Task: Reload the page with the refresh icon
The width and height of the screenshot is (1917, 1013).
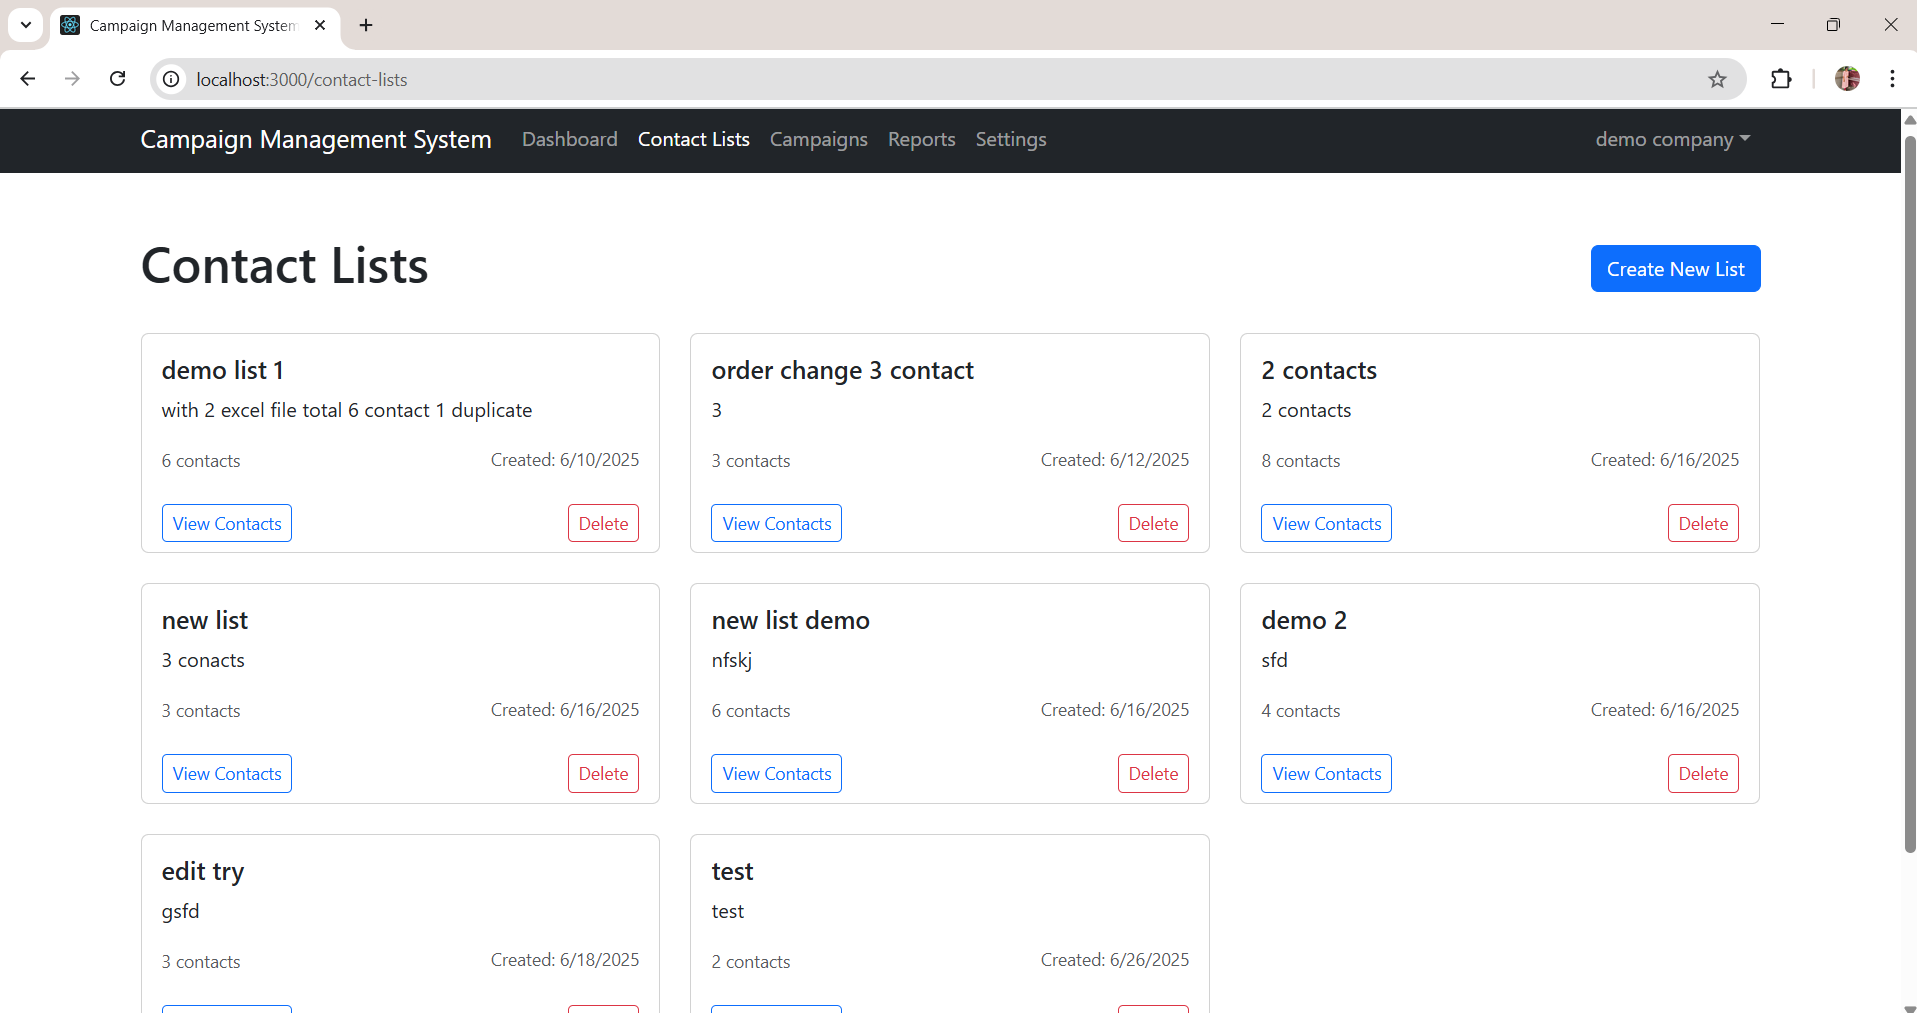Action: 118,79
